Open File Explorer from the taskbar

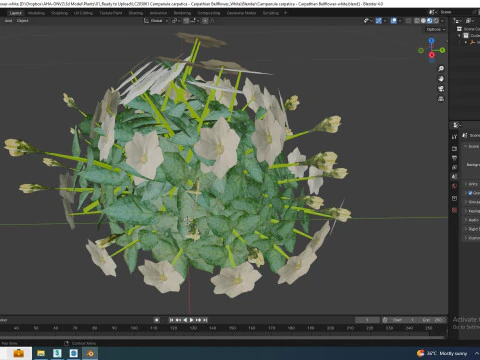pos(41,353)
